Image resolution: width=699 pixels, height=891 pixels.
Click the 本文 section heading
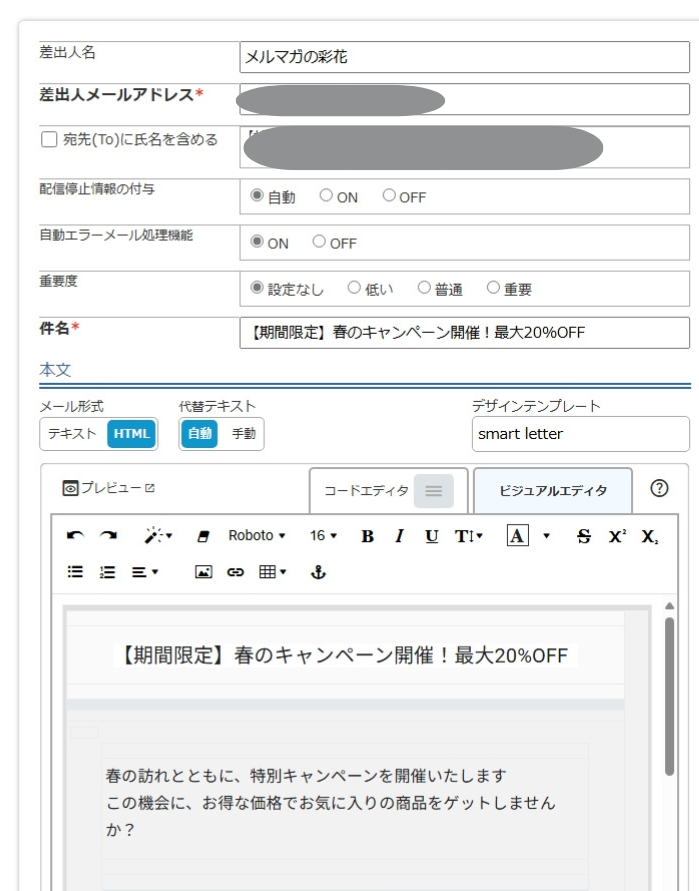pos(55,370)
